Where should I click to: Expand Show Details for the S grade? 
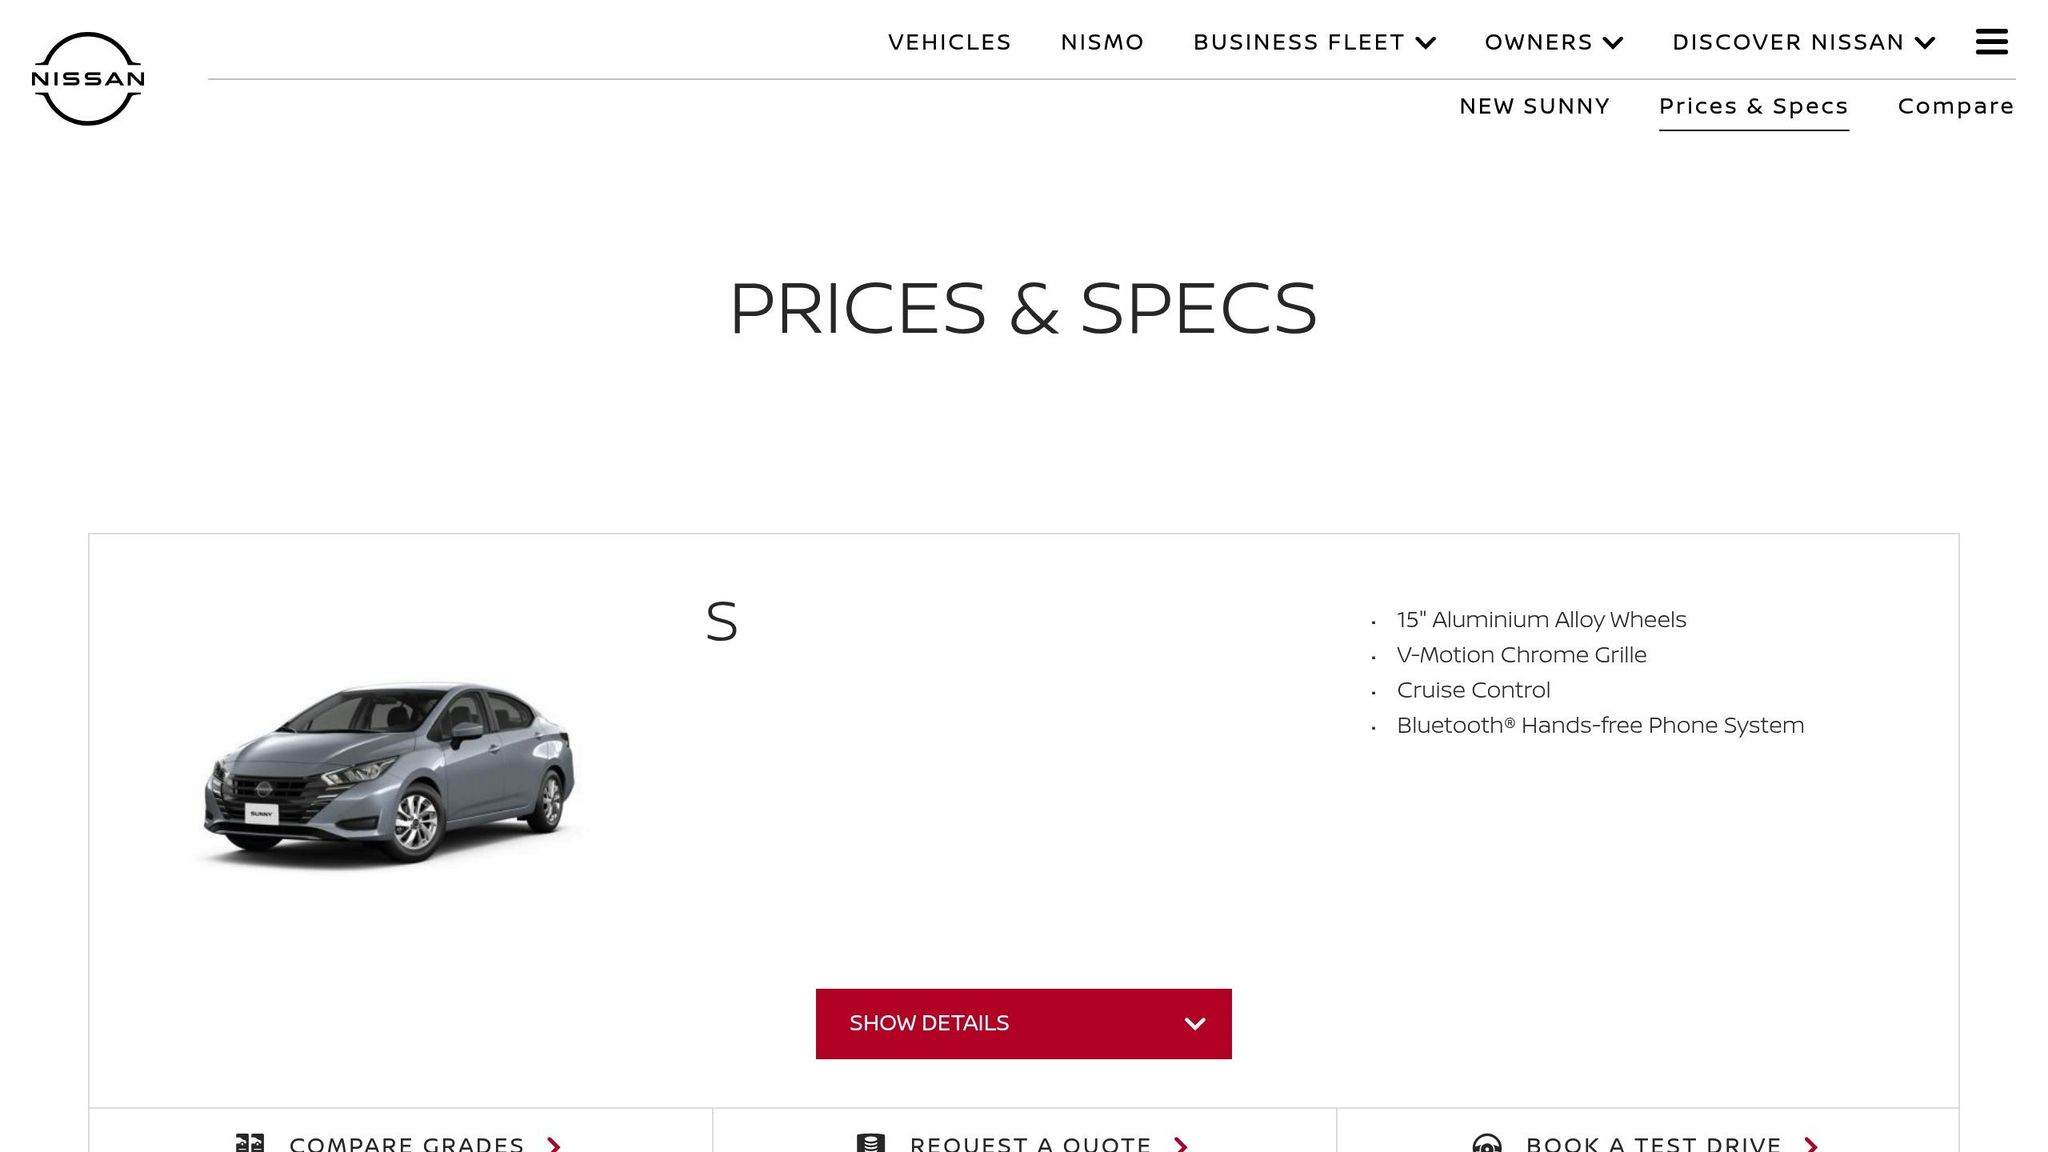coord(1023,1023)
